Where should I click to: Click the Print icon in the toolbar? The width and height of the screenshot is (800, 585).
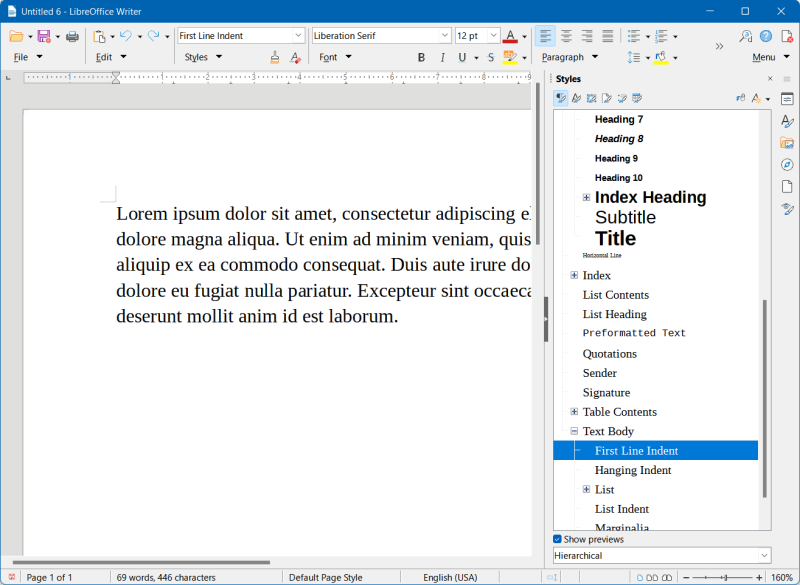(x=72, y=35)
